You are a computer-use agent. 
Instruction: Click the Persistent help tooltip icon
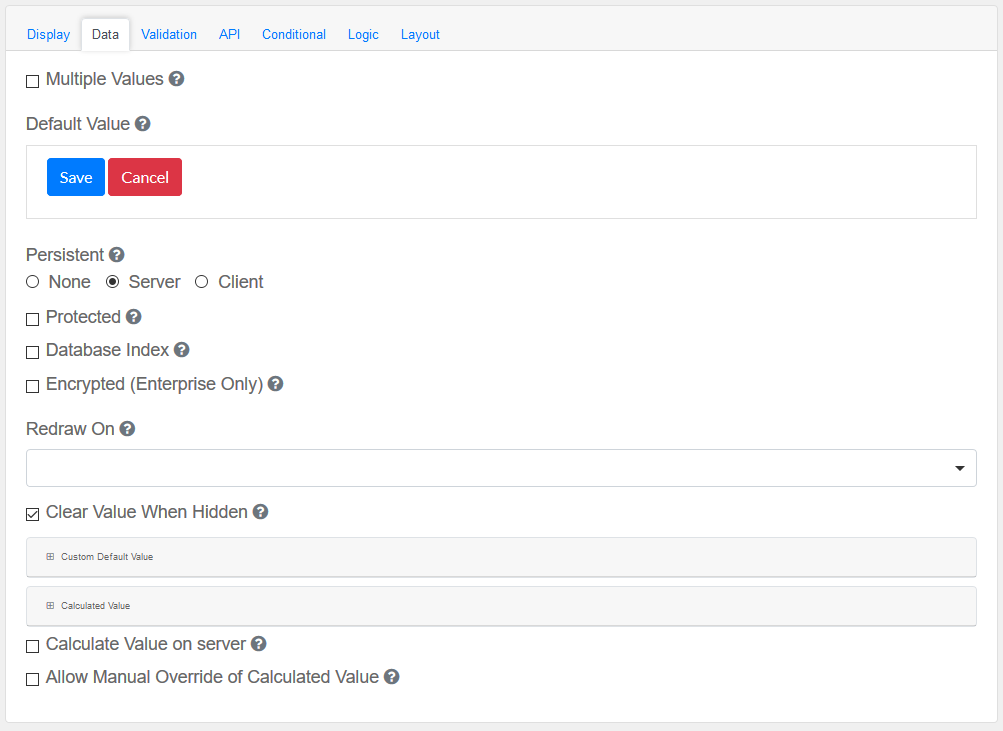[x=117, y=255]
